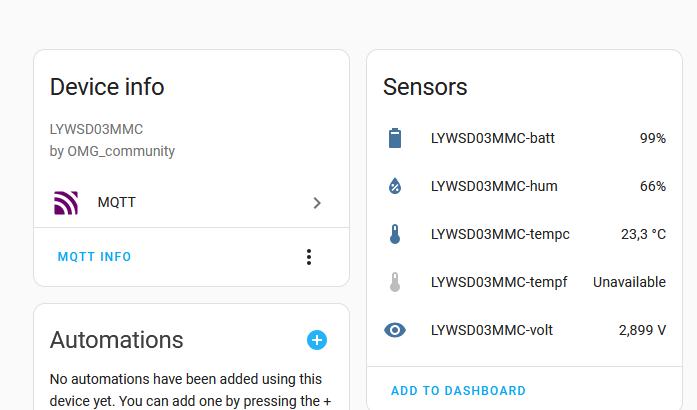The image size is (697, 410).
Task: Click ADD TO DASHBOARD
Action: click(x=458, y=390)
